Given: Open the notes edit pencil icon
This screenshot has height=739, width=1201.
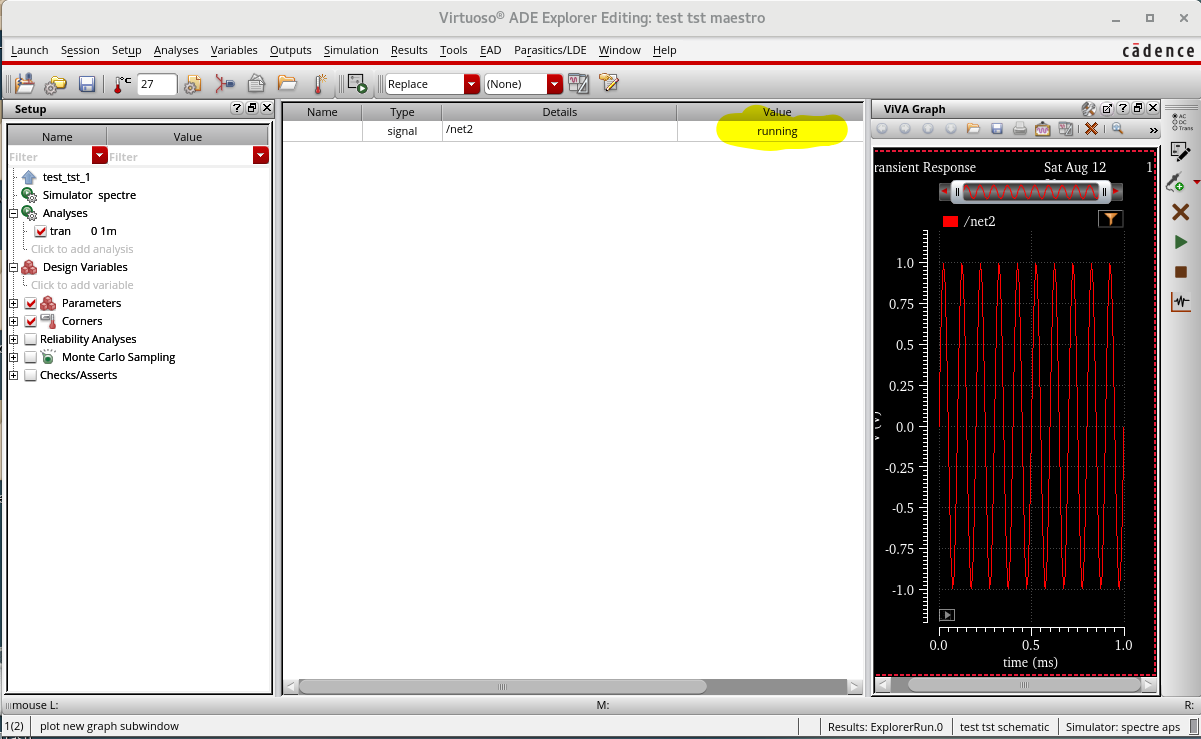Looking at the screenshot, I should [x=609, y=84].
